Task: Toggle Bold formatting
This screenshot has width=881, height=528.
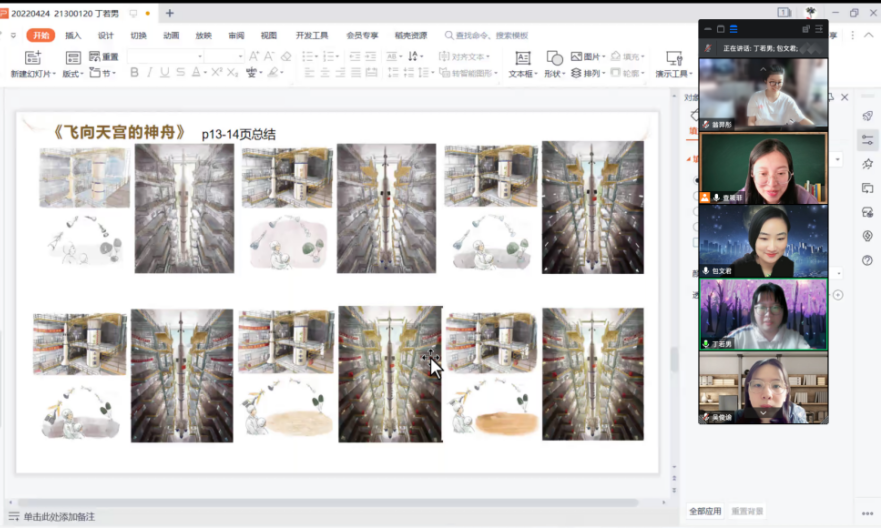Action: [x=134, y=72]
